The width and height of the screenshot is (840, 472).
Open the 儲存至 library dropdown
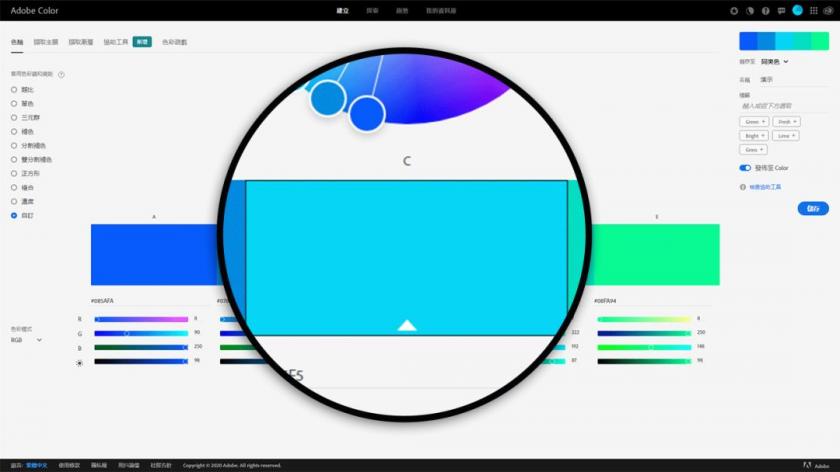(775, 62)
